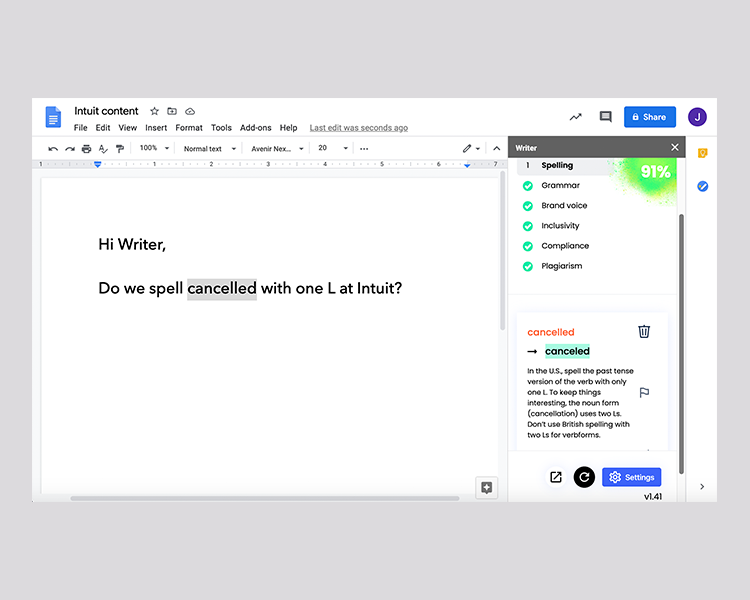
Task: Select the paint format tool
Action: point(120,149)
